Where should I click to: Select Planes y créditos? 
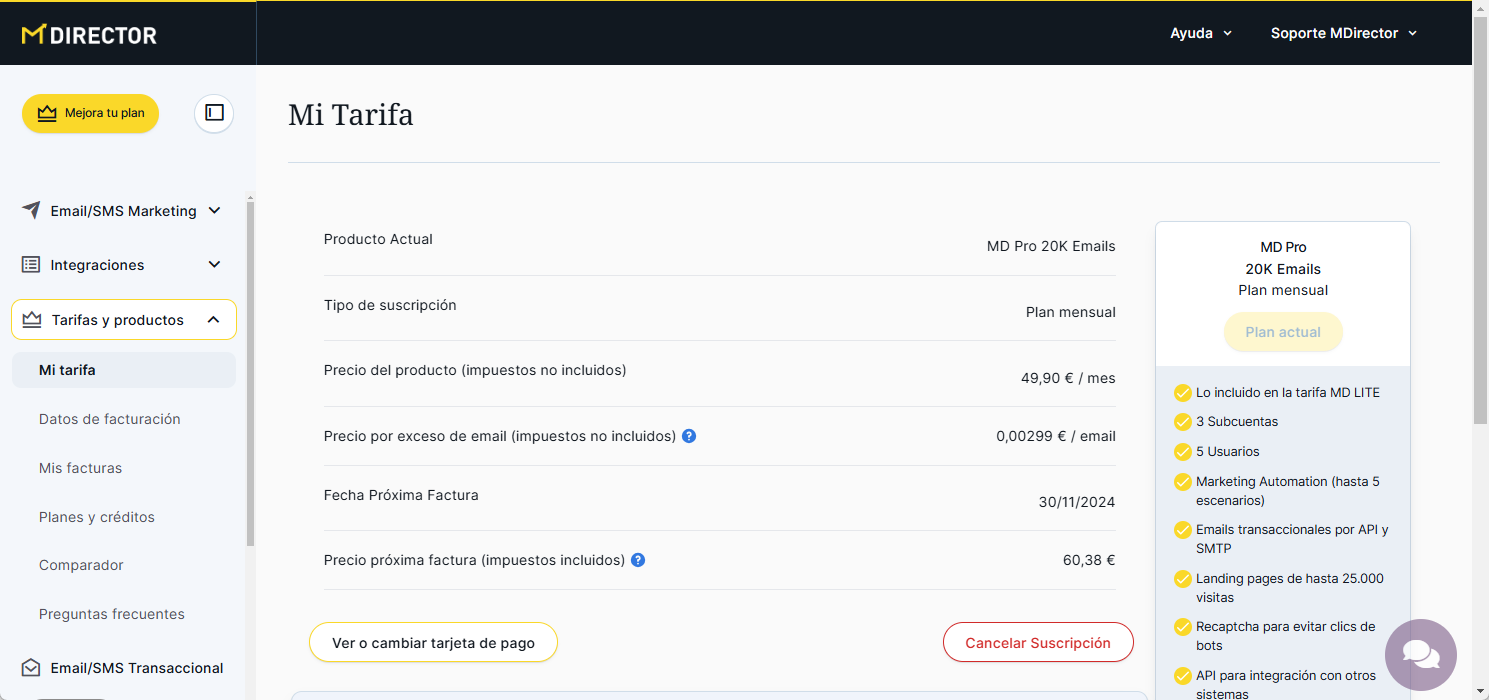coord(97,517)
